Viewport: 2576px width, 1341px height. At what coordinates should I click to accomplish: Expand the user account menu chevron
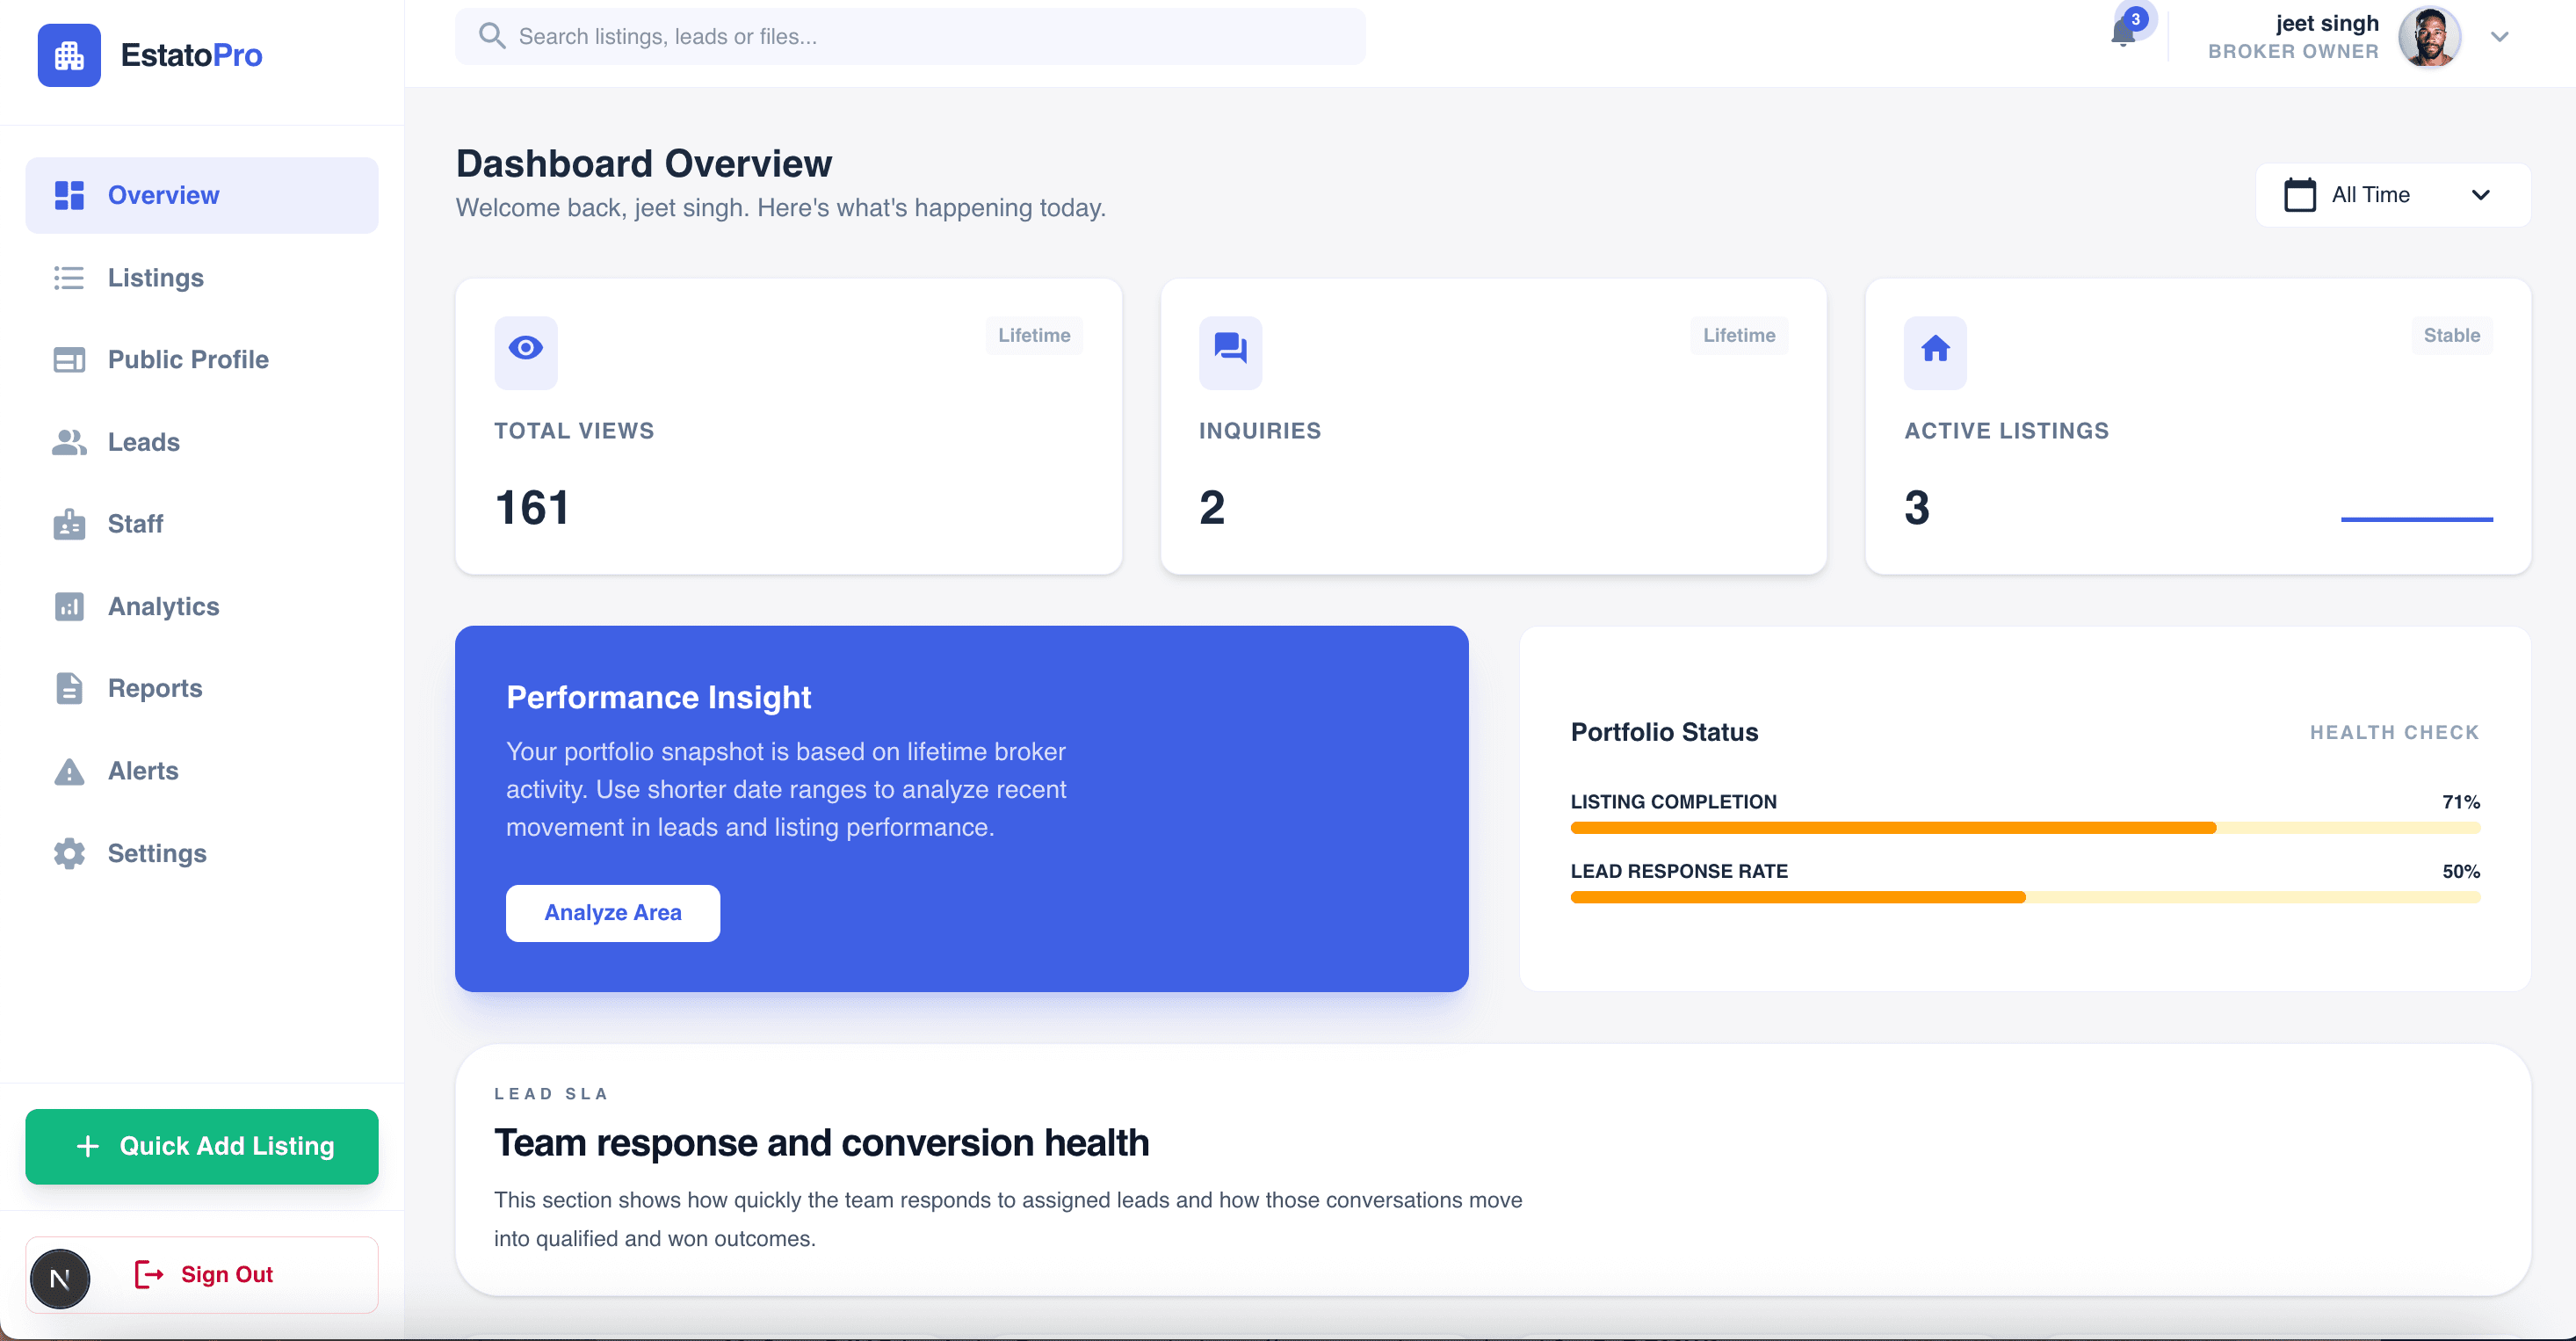[2500, 37]
